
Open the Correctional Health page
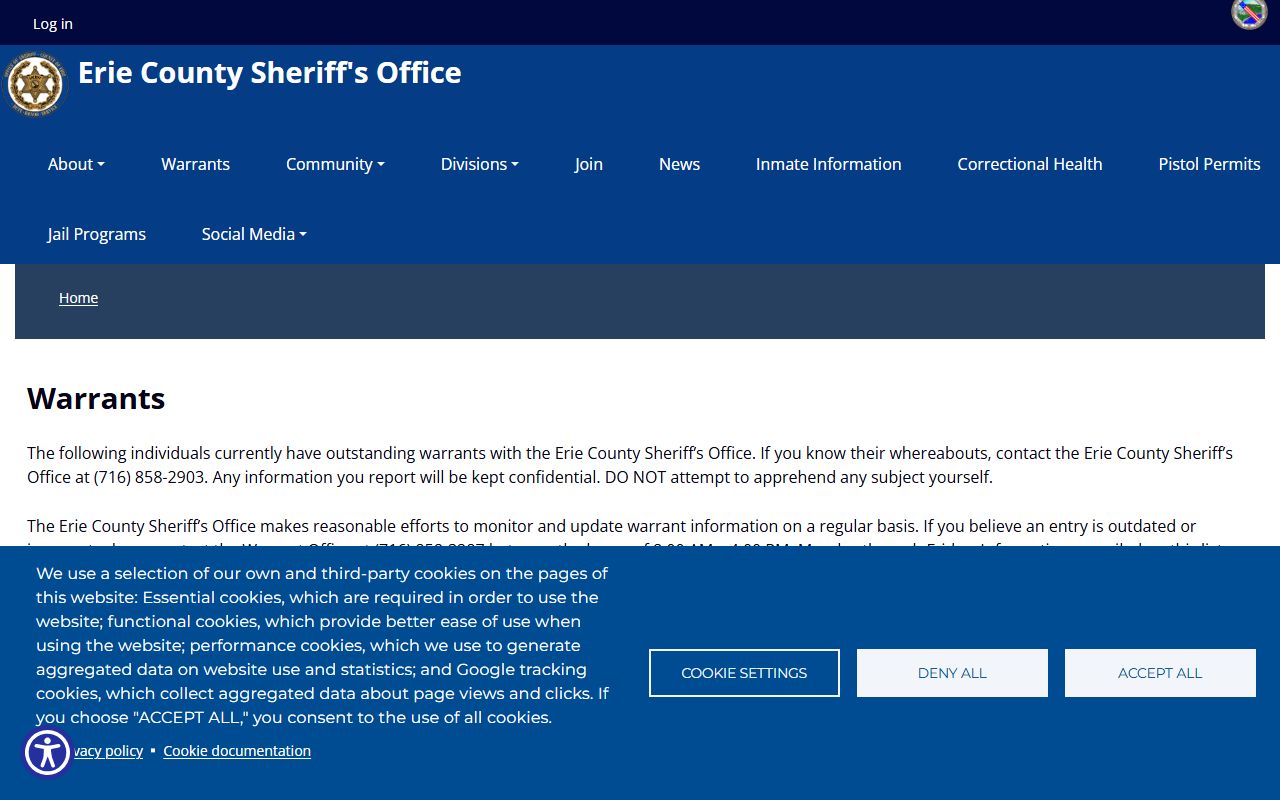pyautogui.click(x=1030, y=164)
